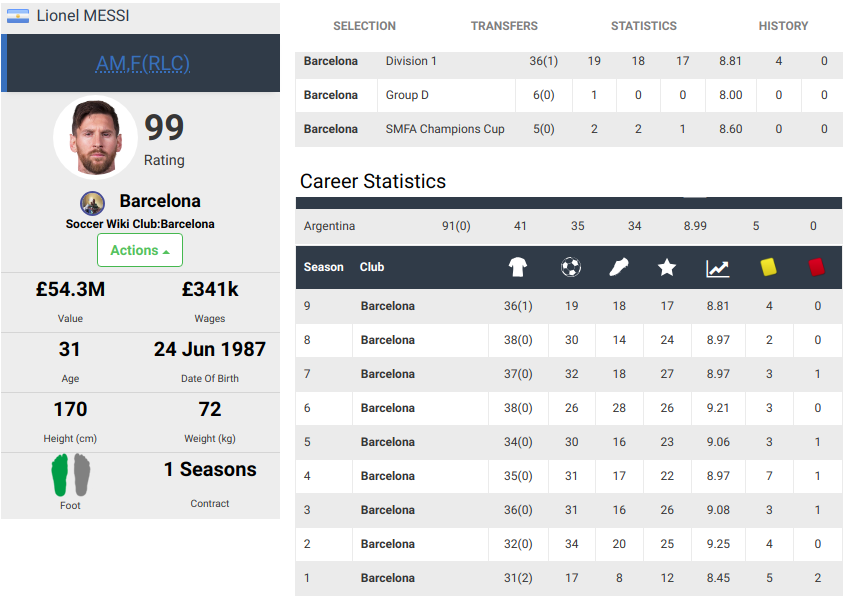Click the yellow card icon header
The width and height of the screenshot is (843, 597).
(x=769, y=267)
